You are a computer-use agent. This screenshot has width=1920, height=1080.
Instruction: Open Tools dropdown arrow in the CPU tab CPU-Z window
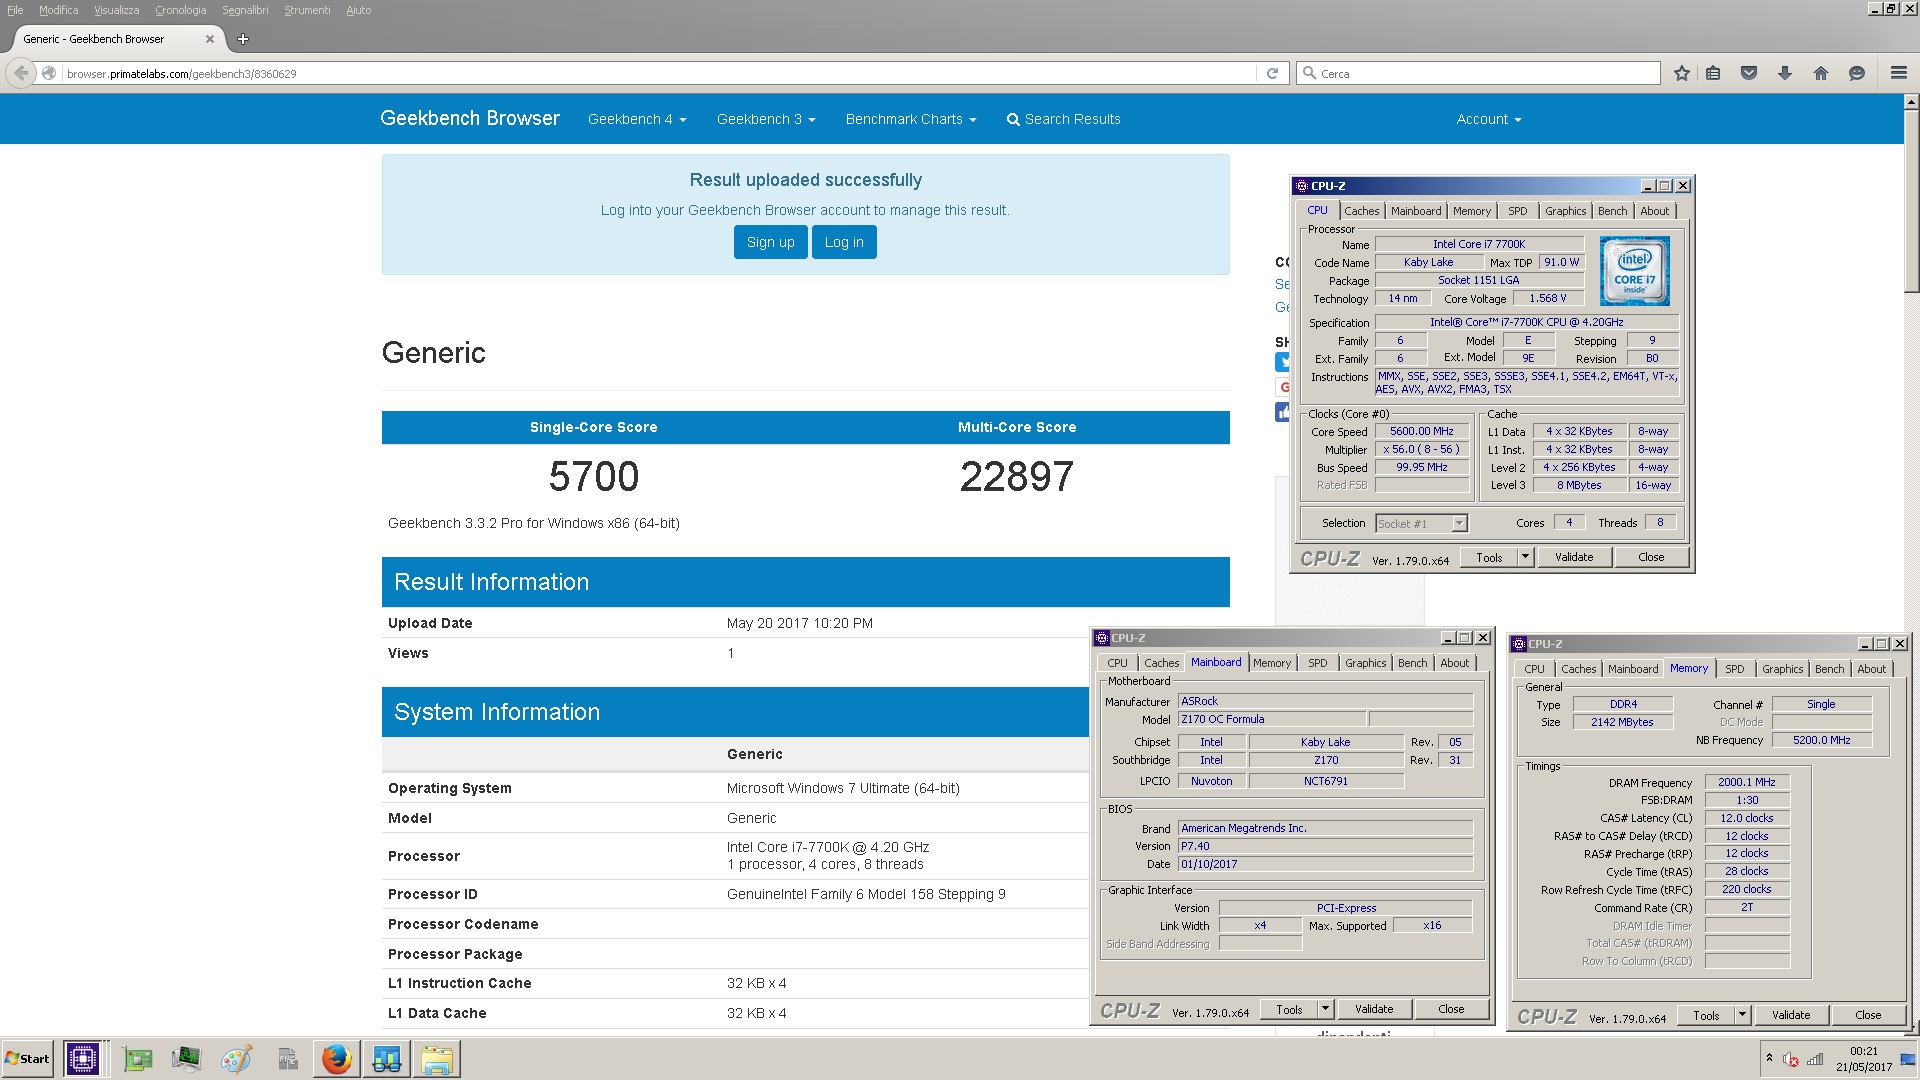click(x=1525, y=557)
